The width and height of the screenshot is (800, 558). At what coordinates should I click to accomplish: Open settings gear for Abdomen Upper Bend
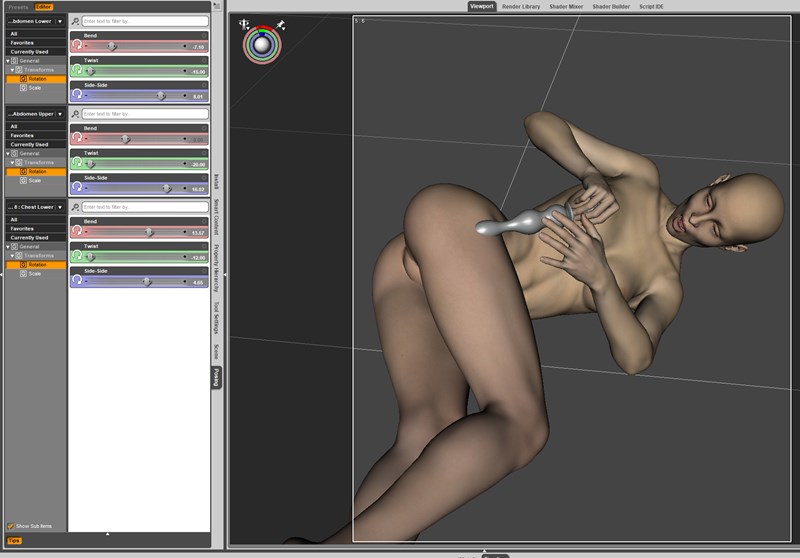coord(204,129)
